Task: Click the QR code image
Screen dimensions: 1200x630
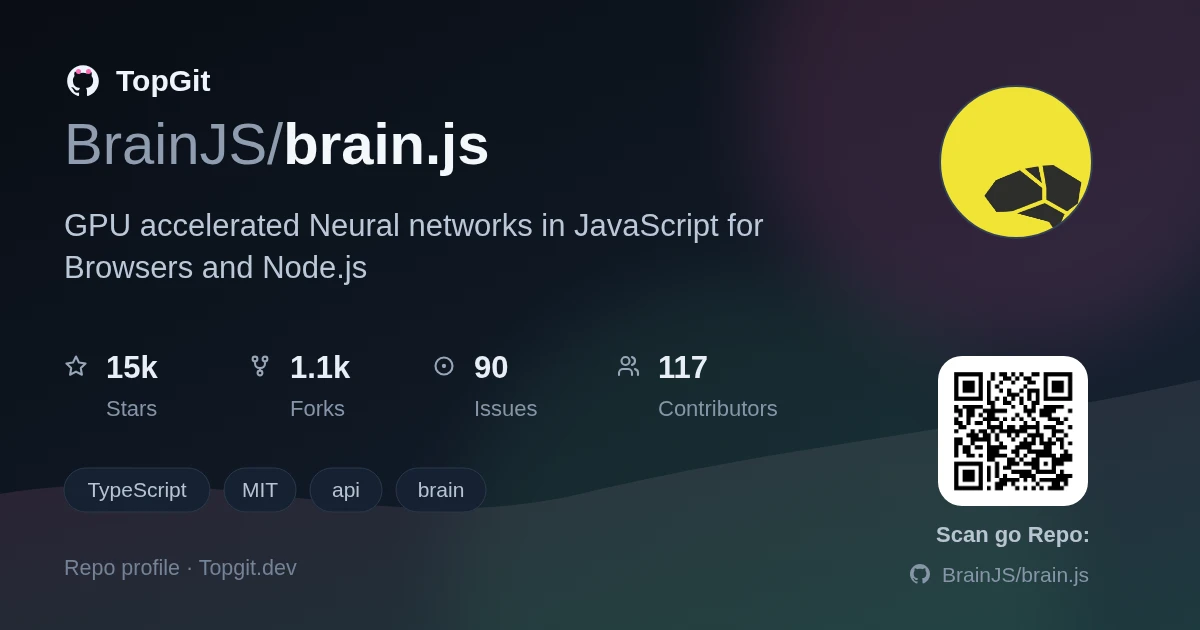Action: tap(1013, 431)
